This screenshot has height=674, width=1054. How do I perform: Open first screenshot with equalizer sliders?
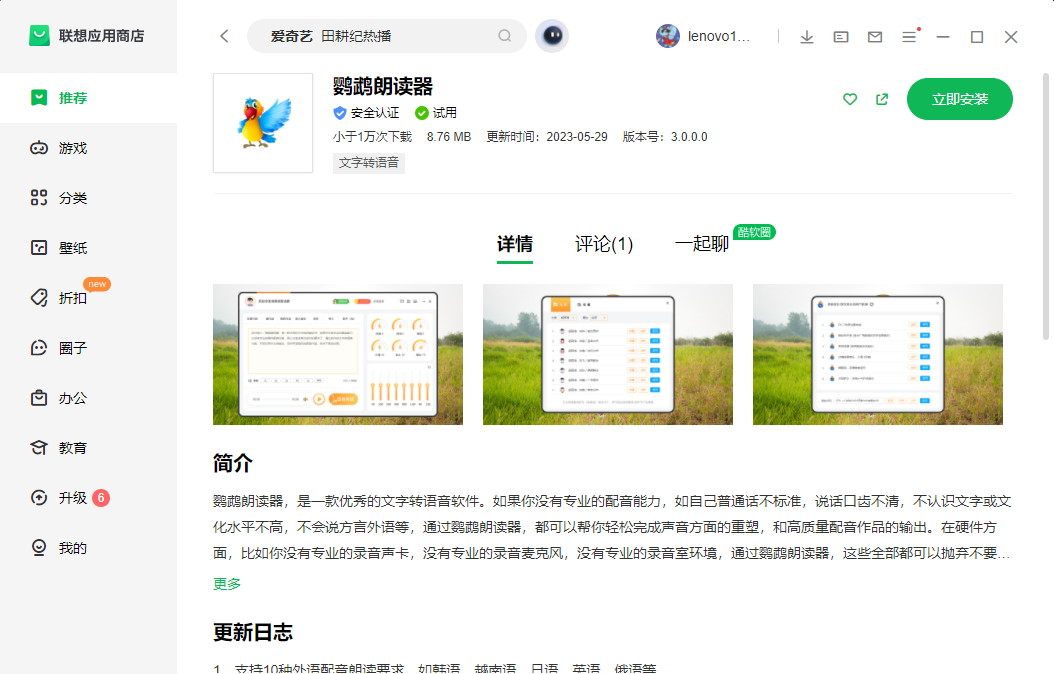click(338, 354)
